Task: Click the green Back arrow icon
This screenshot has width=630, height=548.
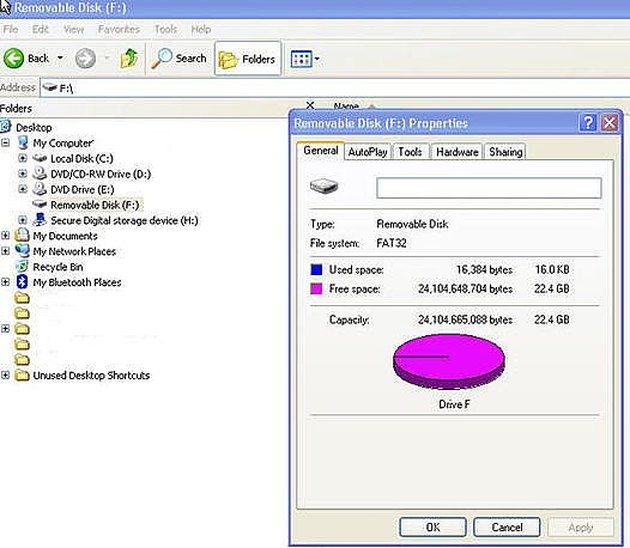Action: click(14, 59)
